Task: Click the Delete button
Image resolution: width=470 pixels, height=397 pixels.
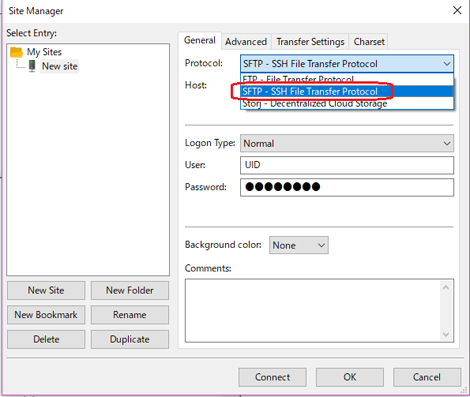Action: 46,339
